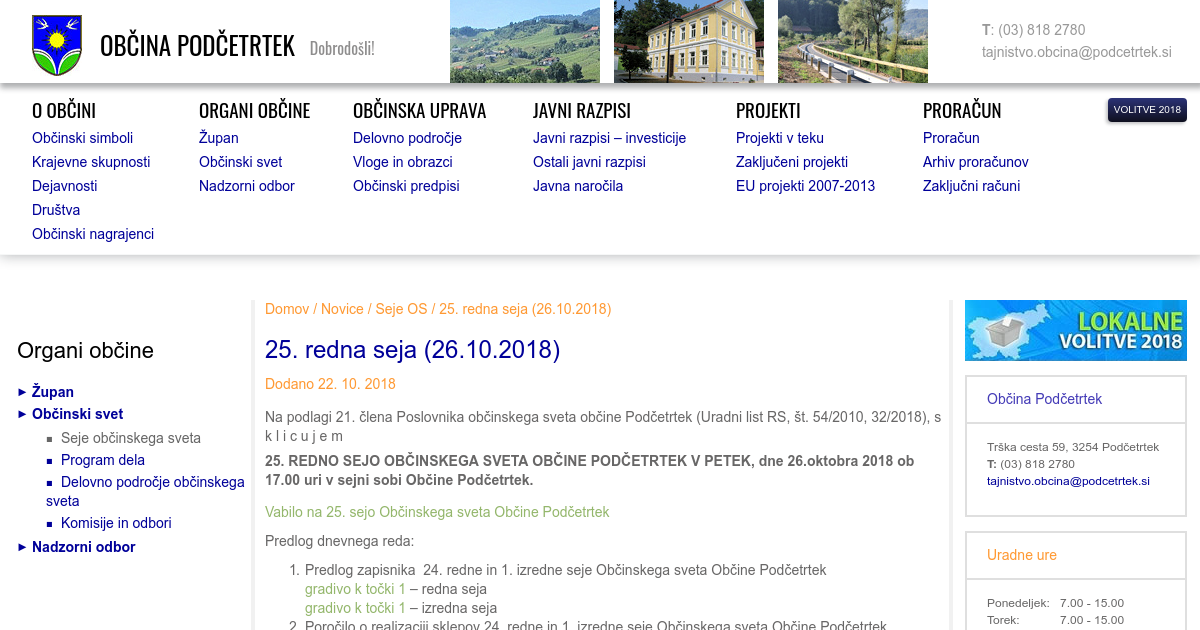This screenshot has width=1200, height=630.
Task: Open EU projekti 2007-2013 link
Action: click(x=805, y=186)
